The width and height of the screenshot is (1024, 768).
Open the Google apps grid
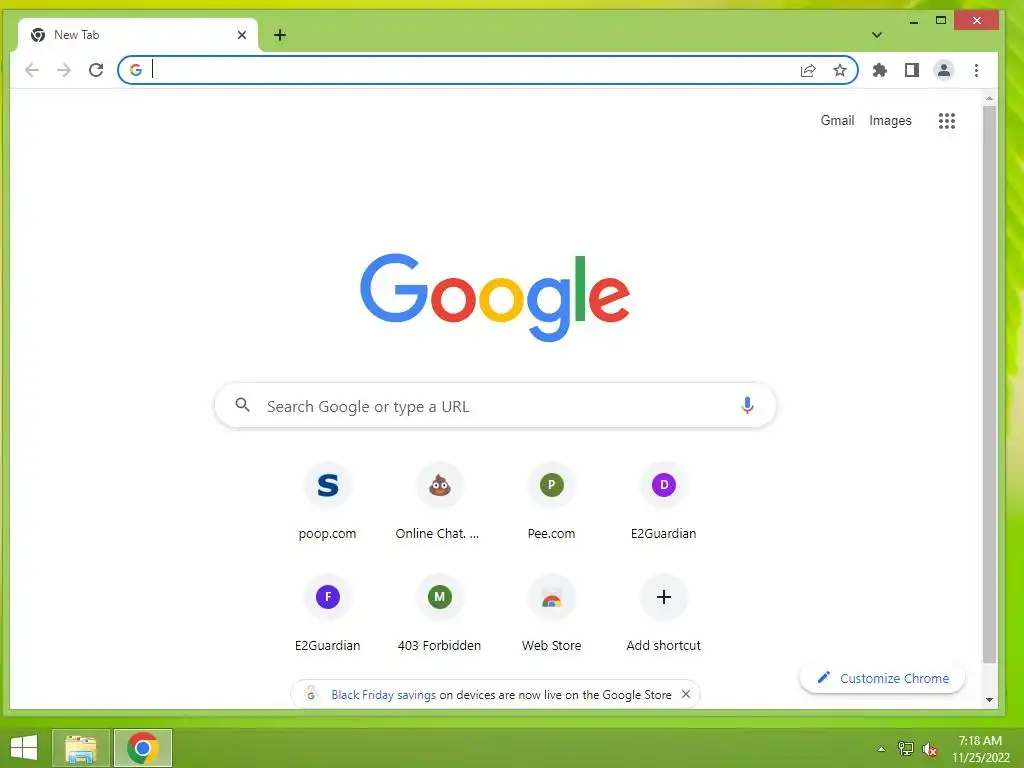(x=947, y=121)
